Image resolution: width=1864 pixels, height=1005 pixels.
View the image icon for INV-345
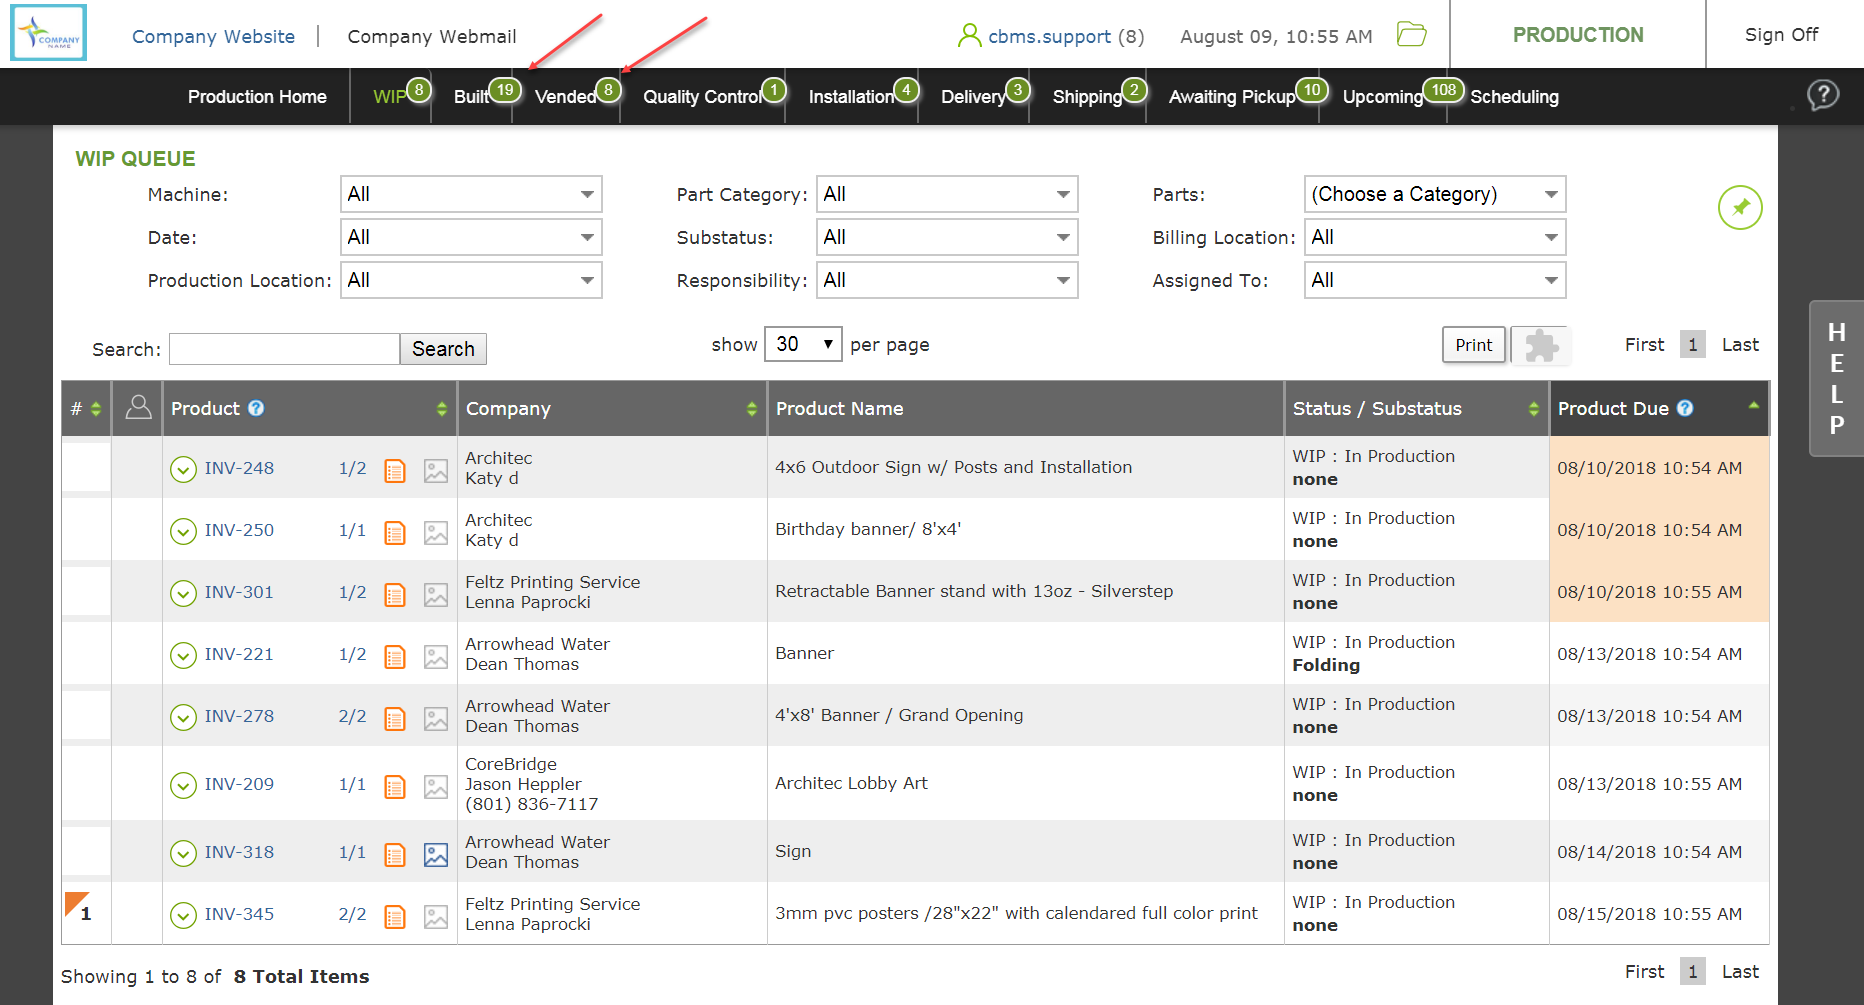(x=436, y=916)
